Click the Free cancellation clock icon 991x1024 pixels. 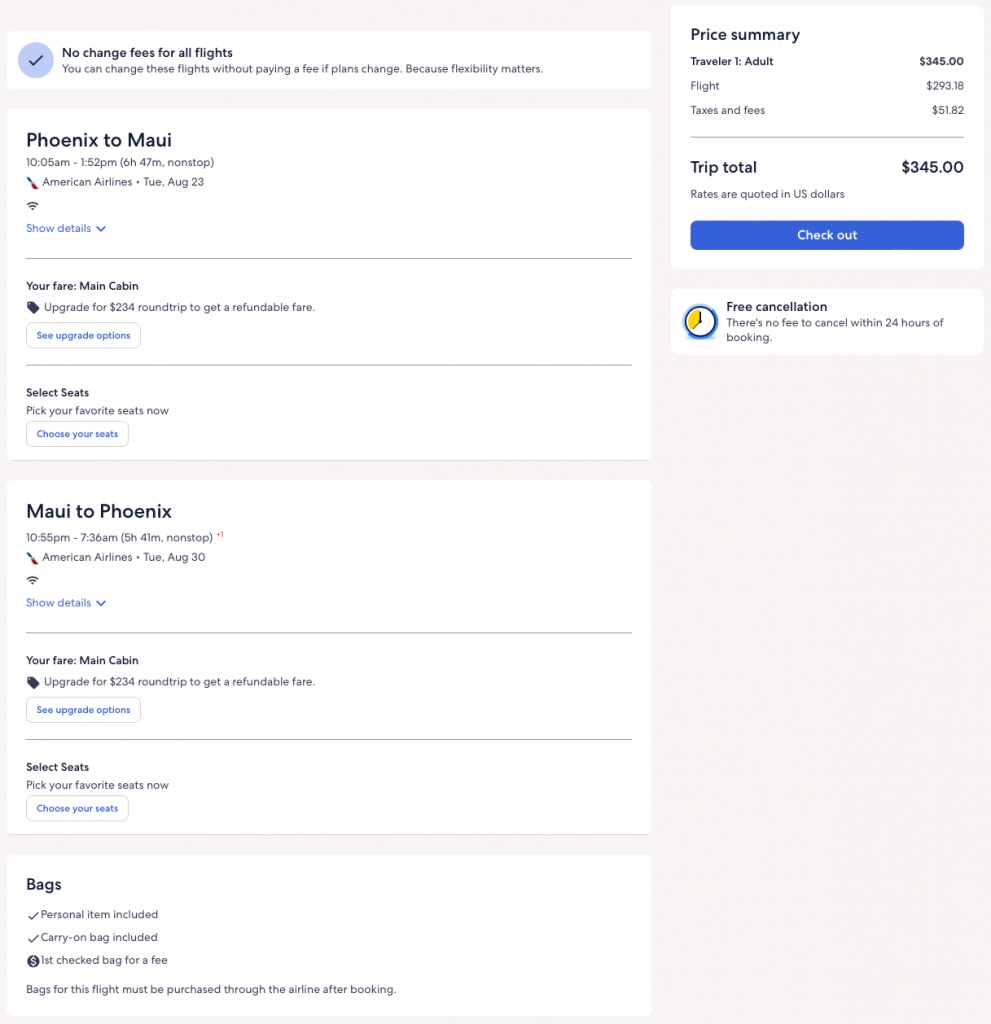click(x=700, y=321)
